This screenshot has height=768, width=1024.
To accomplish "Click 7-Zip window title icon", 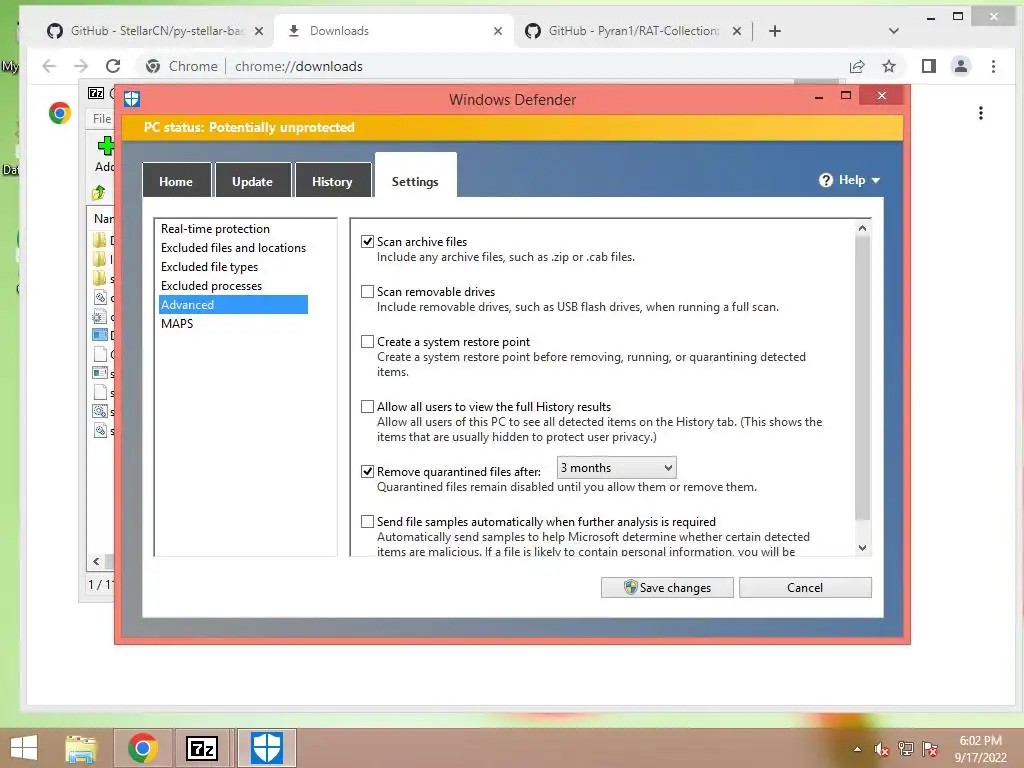I will pos(96,93).
